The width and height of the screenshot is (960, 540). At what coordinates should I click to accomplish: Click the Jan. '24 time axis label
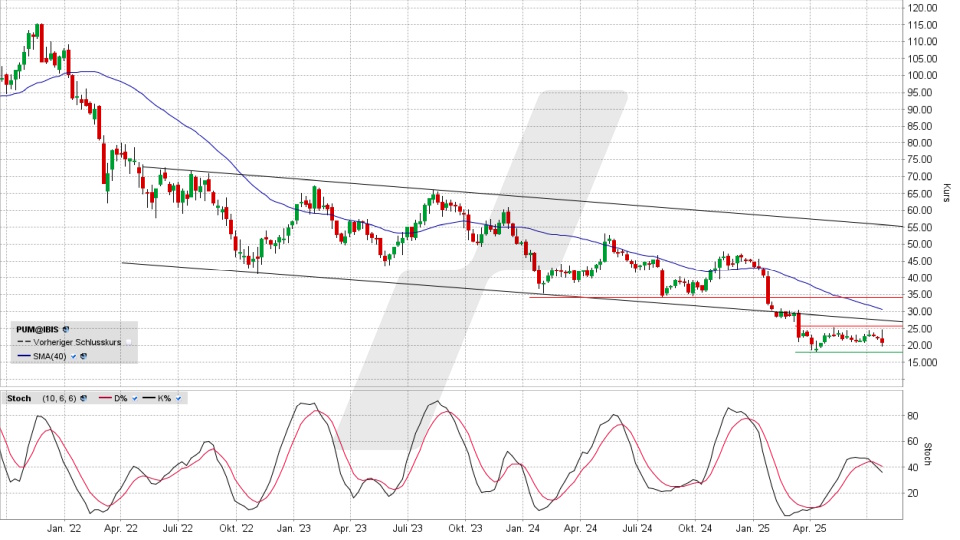(523, 528)
